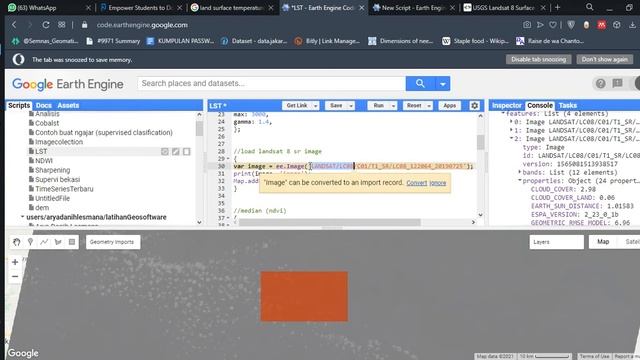Select the add marker drawing tool

click(x=30, y=242)
